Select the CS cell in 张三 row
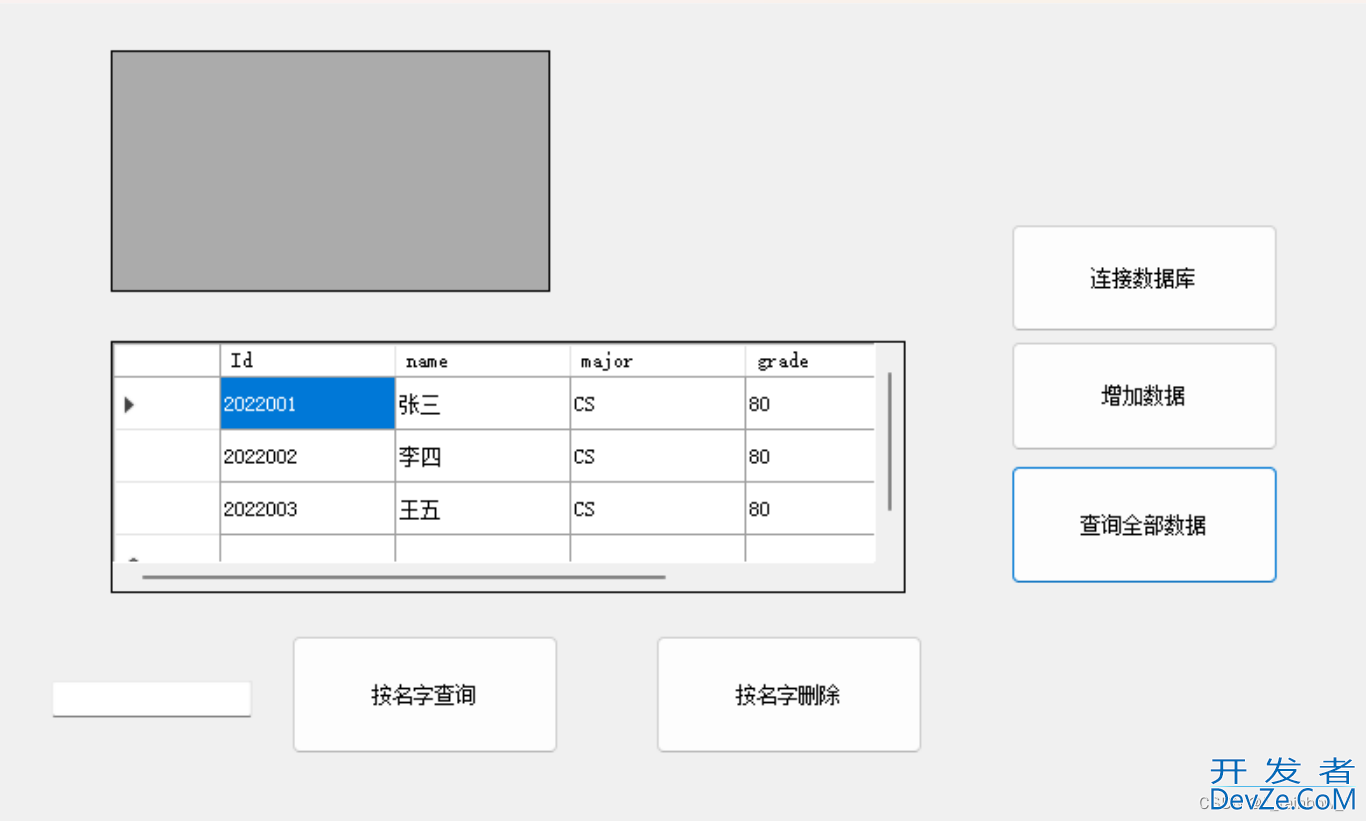 (658, 404)
